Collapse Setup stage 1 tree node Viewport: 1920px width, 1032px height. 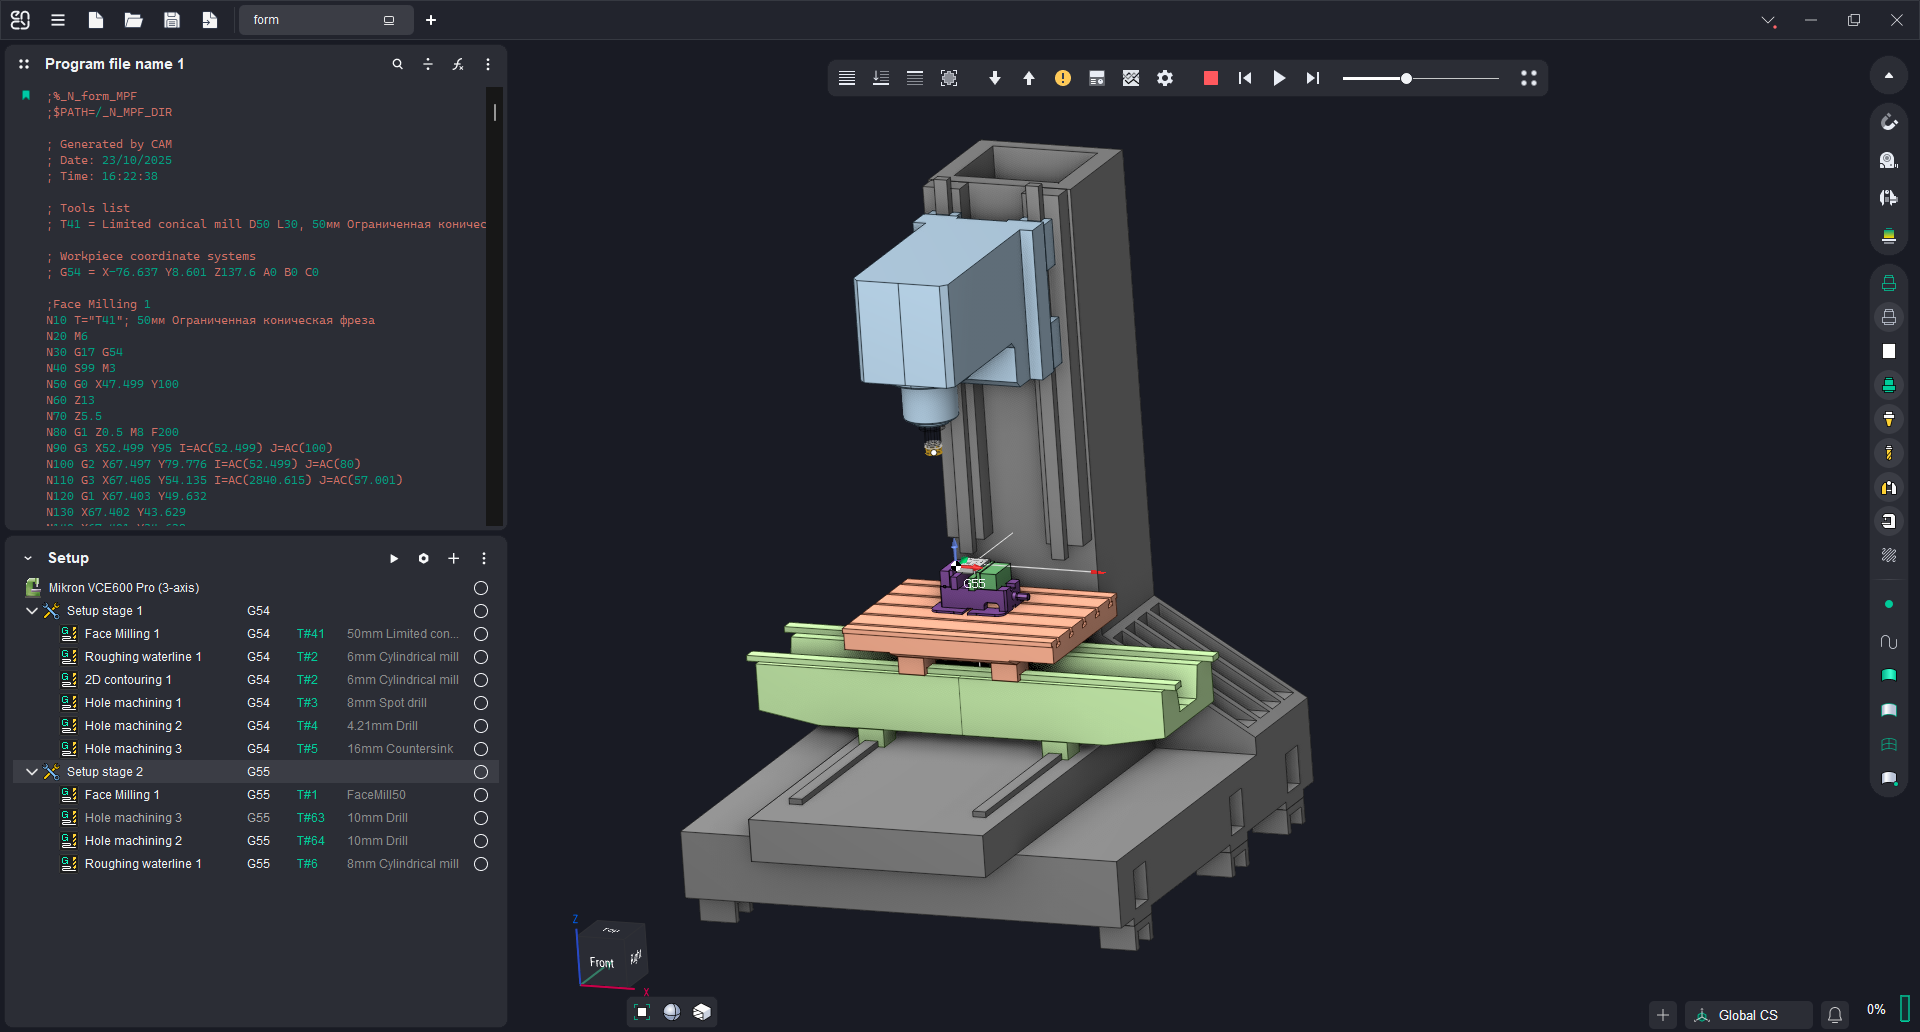tap(32, 611)
